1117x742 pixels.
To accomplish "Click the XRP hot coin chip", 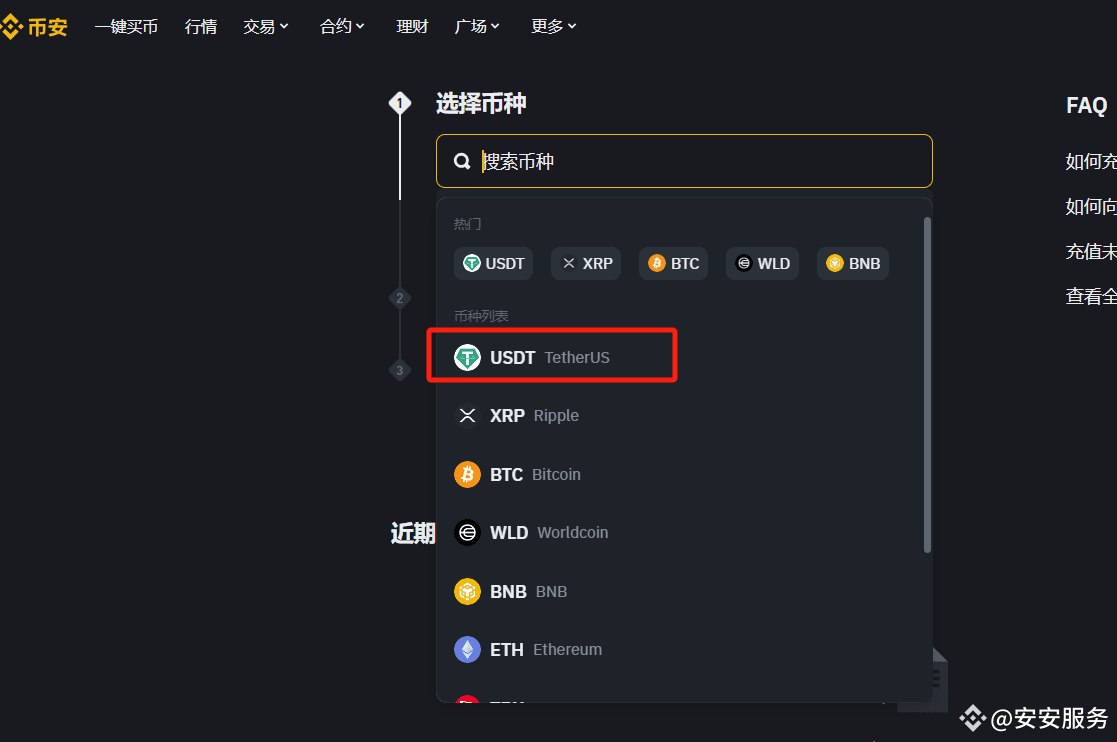I will point(586,263).
